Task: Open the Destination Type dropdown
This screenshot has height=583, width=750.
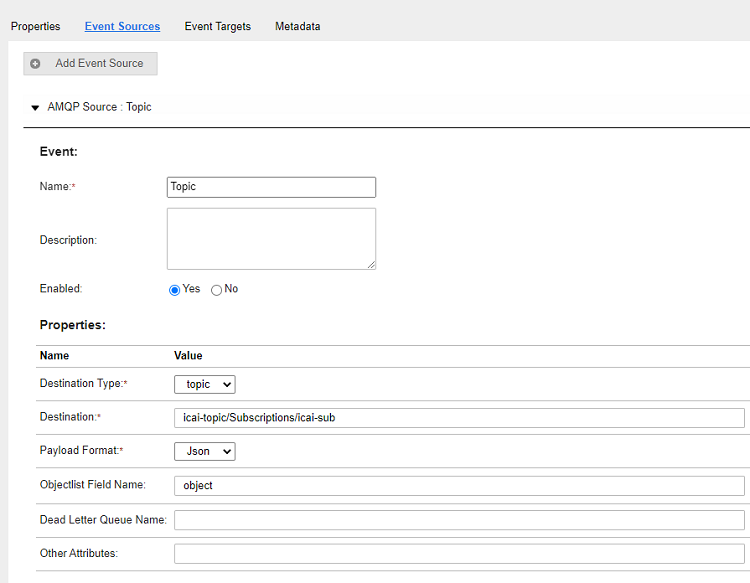Action: (x=205, y=385)
